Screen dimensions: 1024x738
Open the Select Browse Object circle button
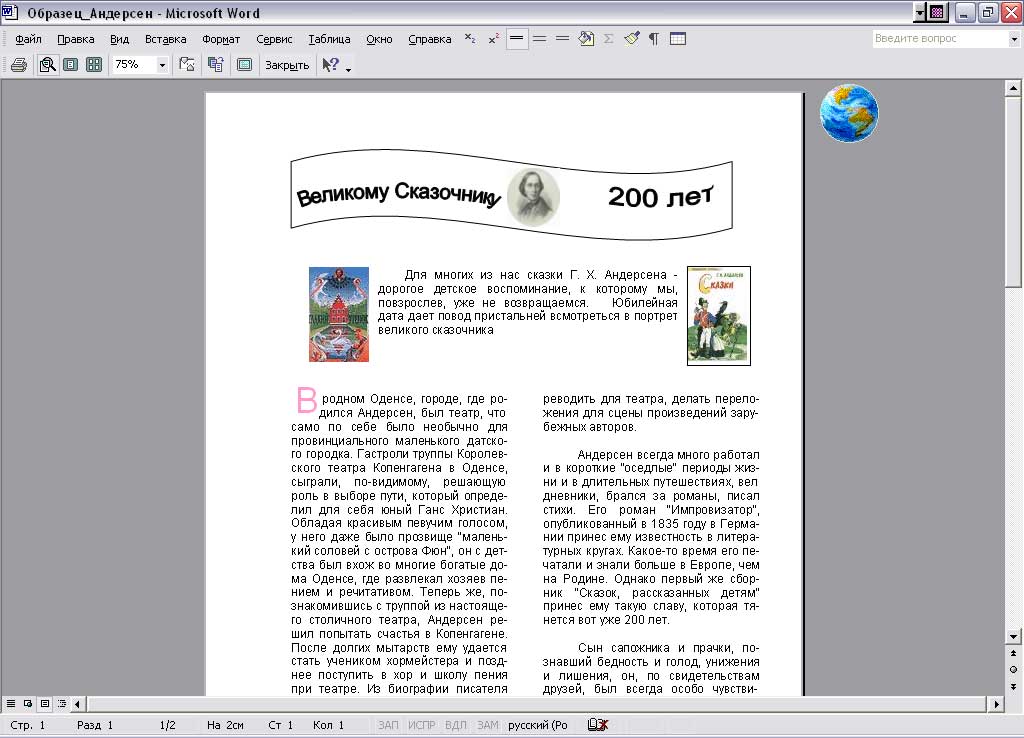(1013, 669)
